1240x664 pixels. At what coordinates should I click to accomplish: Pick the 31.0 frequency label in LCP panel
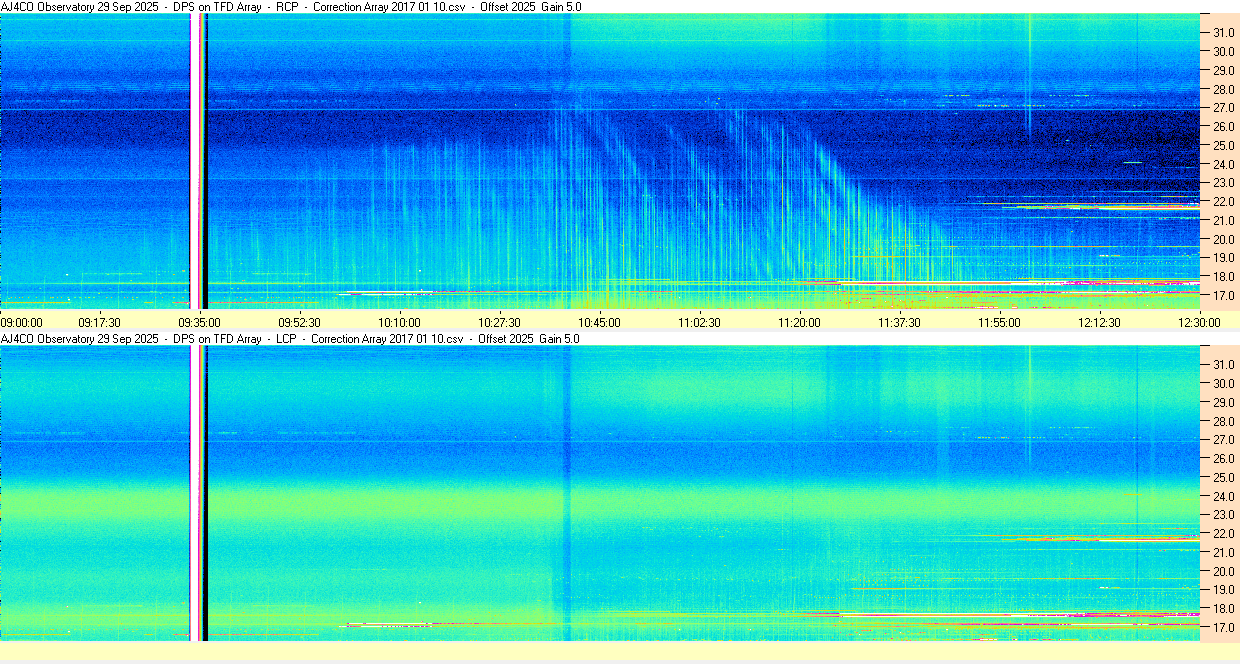[x=1223, y=365]
